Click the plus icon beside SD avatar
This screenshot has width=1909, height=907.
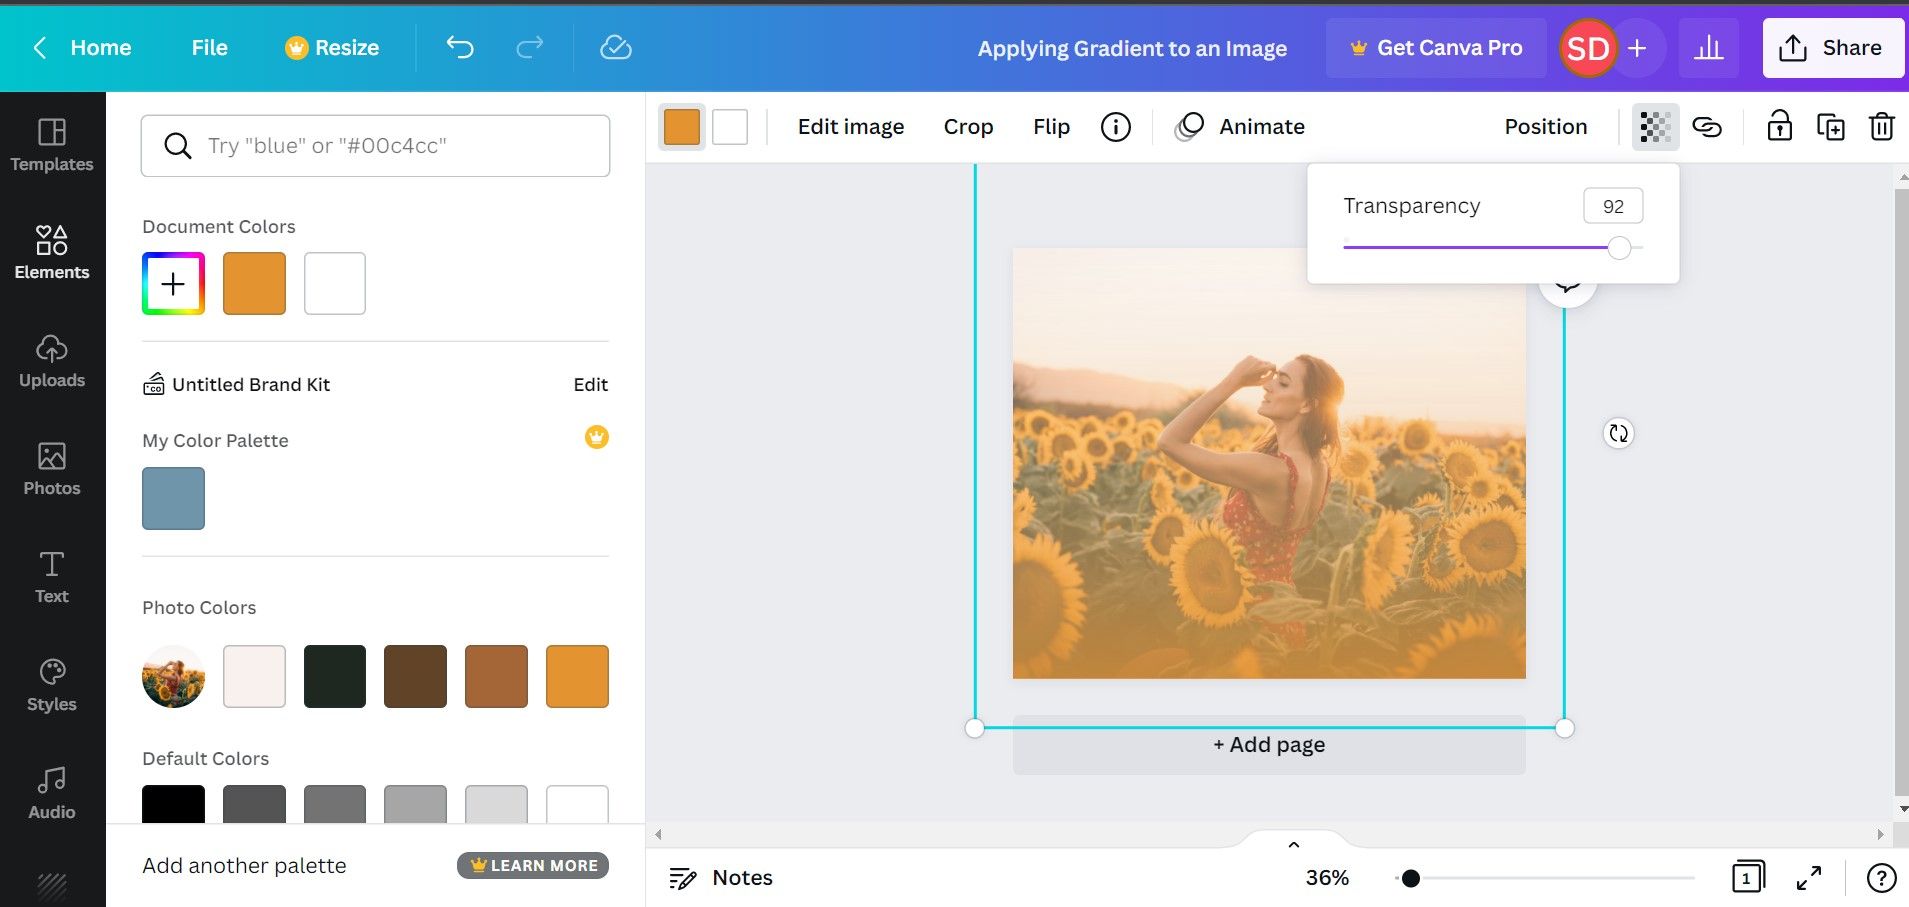pyautogui.click(x=1637, y=48)
